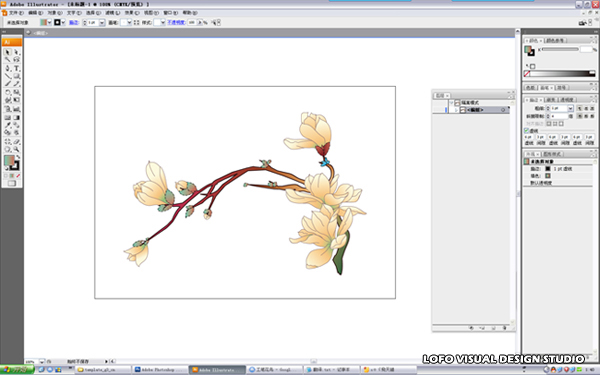Click the grayscale ramp in the Color panel
Viewport: 600px width, 375px height.
(x=561, y=73)
